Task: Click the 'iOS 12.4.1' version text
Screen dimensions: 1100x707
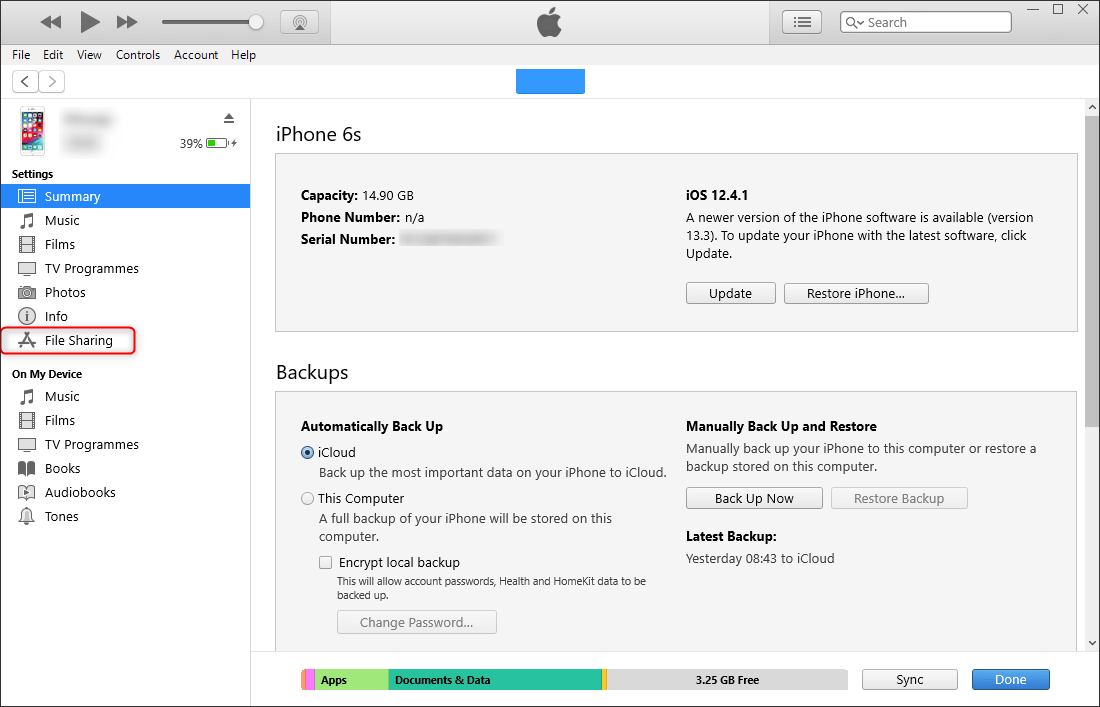Action: [717, 196]
